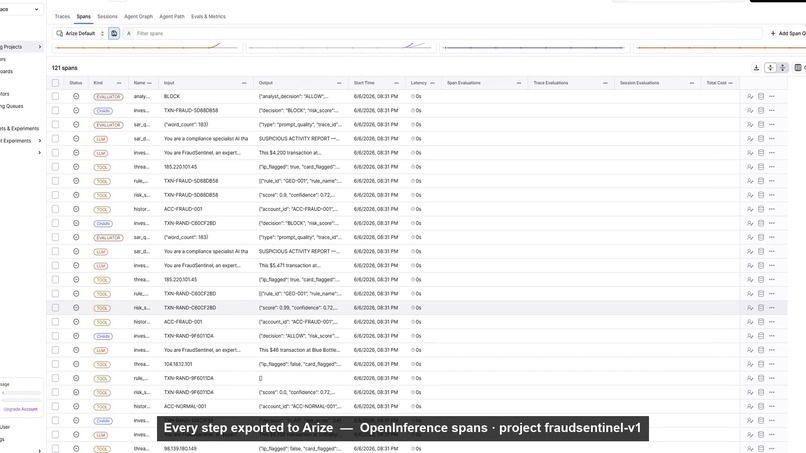
Task: Click the Add Span button
Action: coord(788,33)
